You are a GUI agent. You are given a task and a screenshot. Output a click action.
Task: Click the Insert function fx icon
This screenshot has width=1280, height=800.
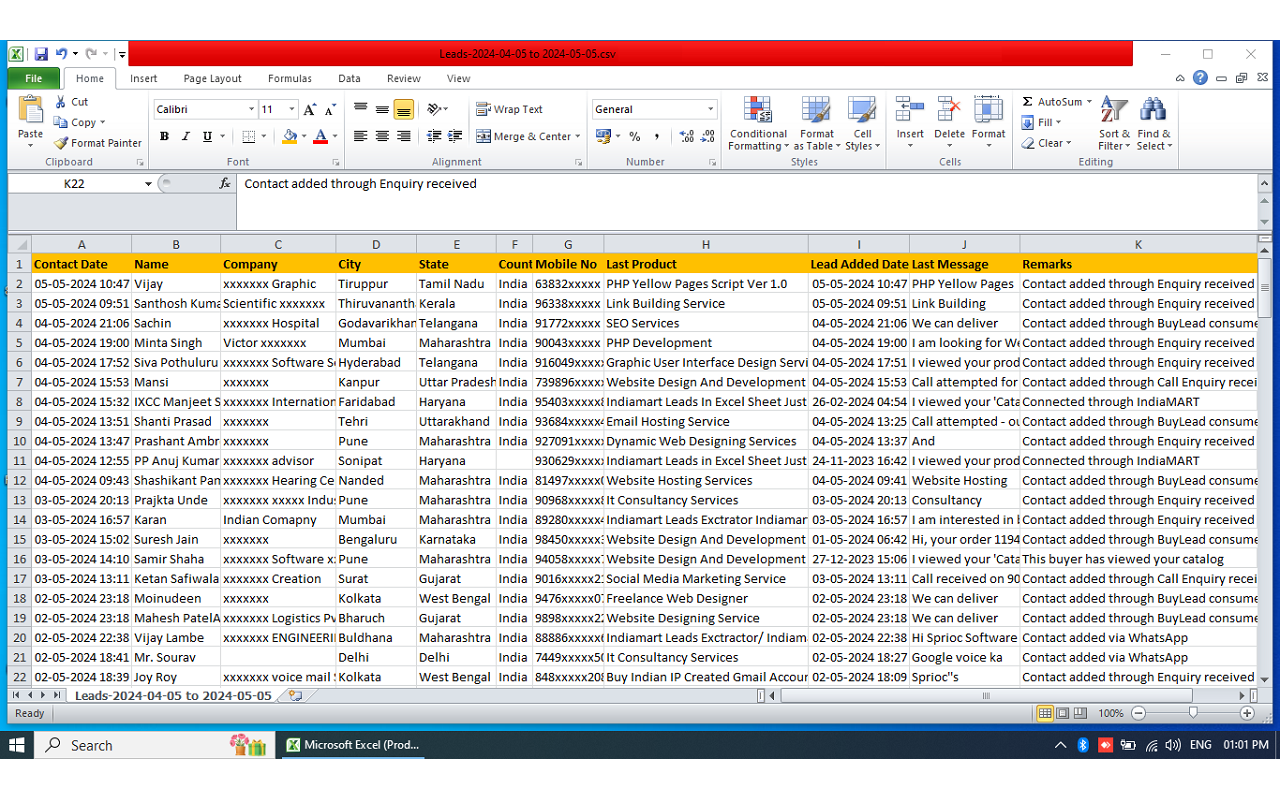click(x=225, y=184)
